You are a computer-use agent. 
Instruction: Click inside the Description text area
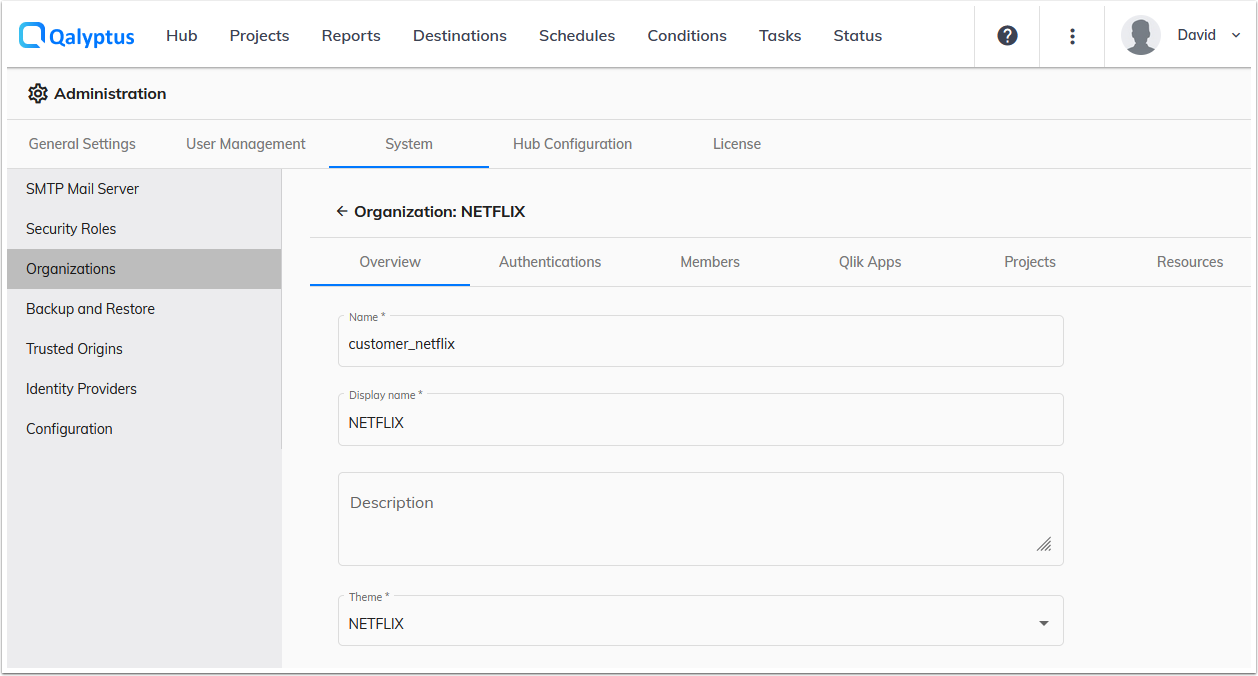(x=700, y=518)
